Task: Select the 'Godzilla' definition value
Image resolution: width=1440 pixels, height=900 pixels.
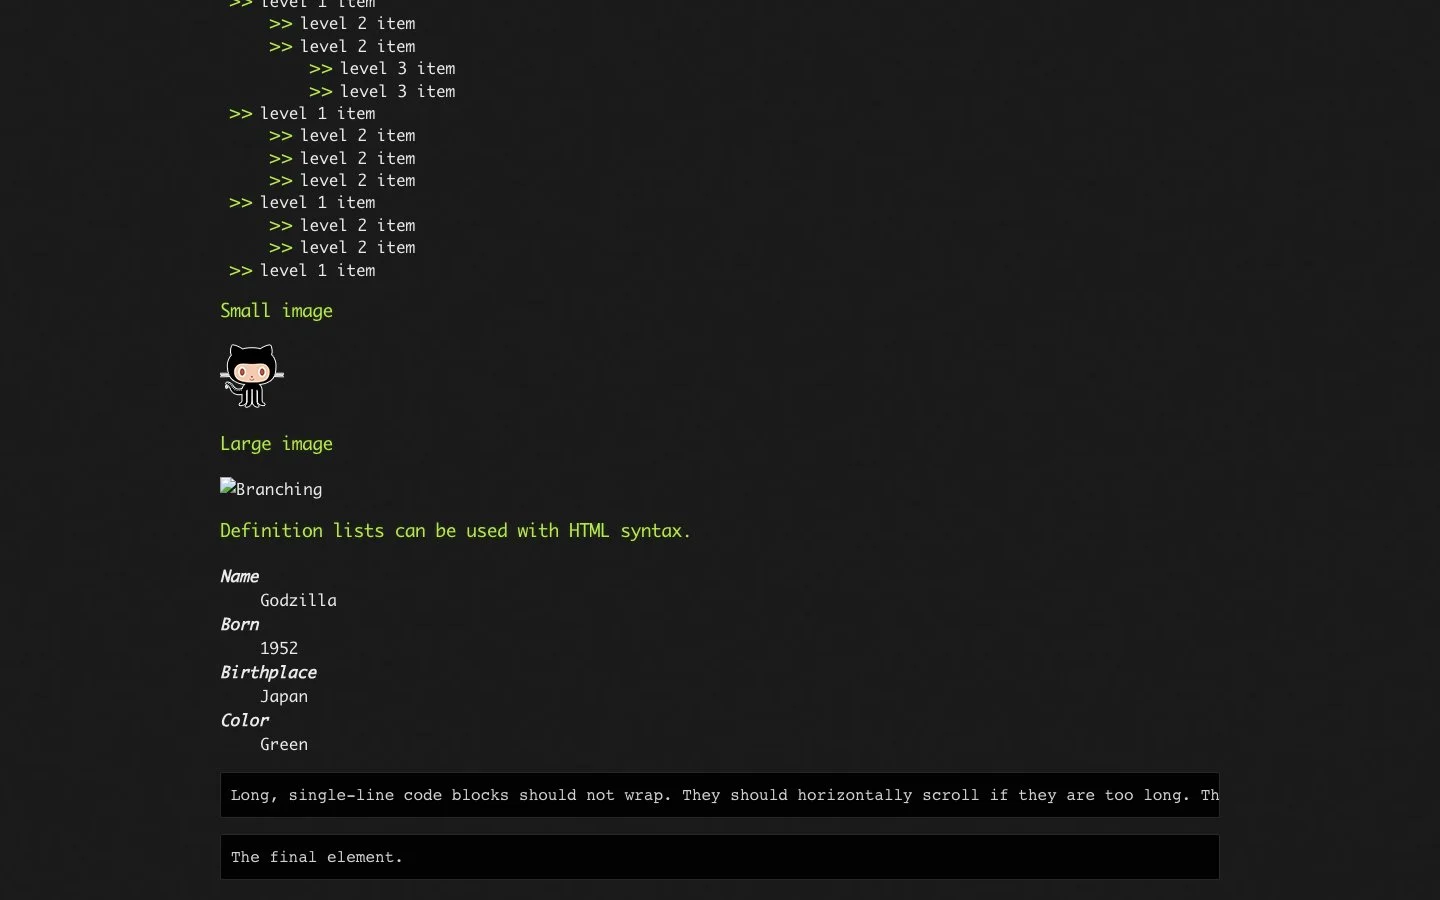Action: 298,600
